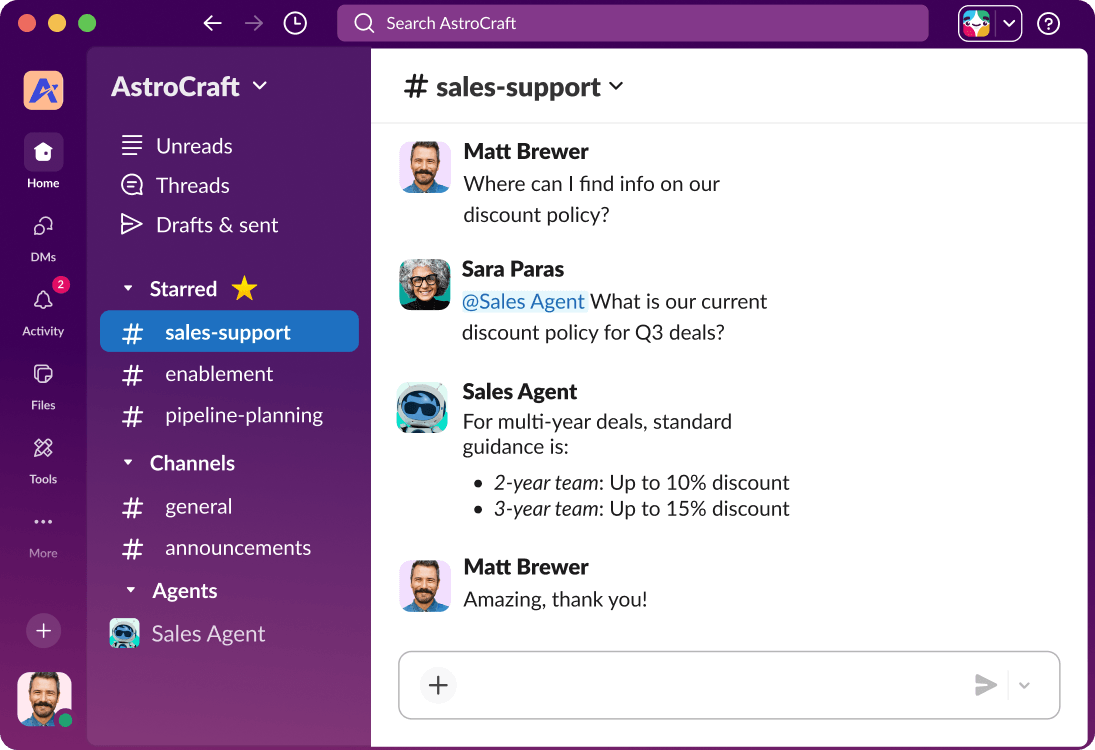Open the AstroCraft workspace dropdown
Screen dimensions: 1095x750
point(259,86)
